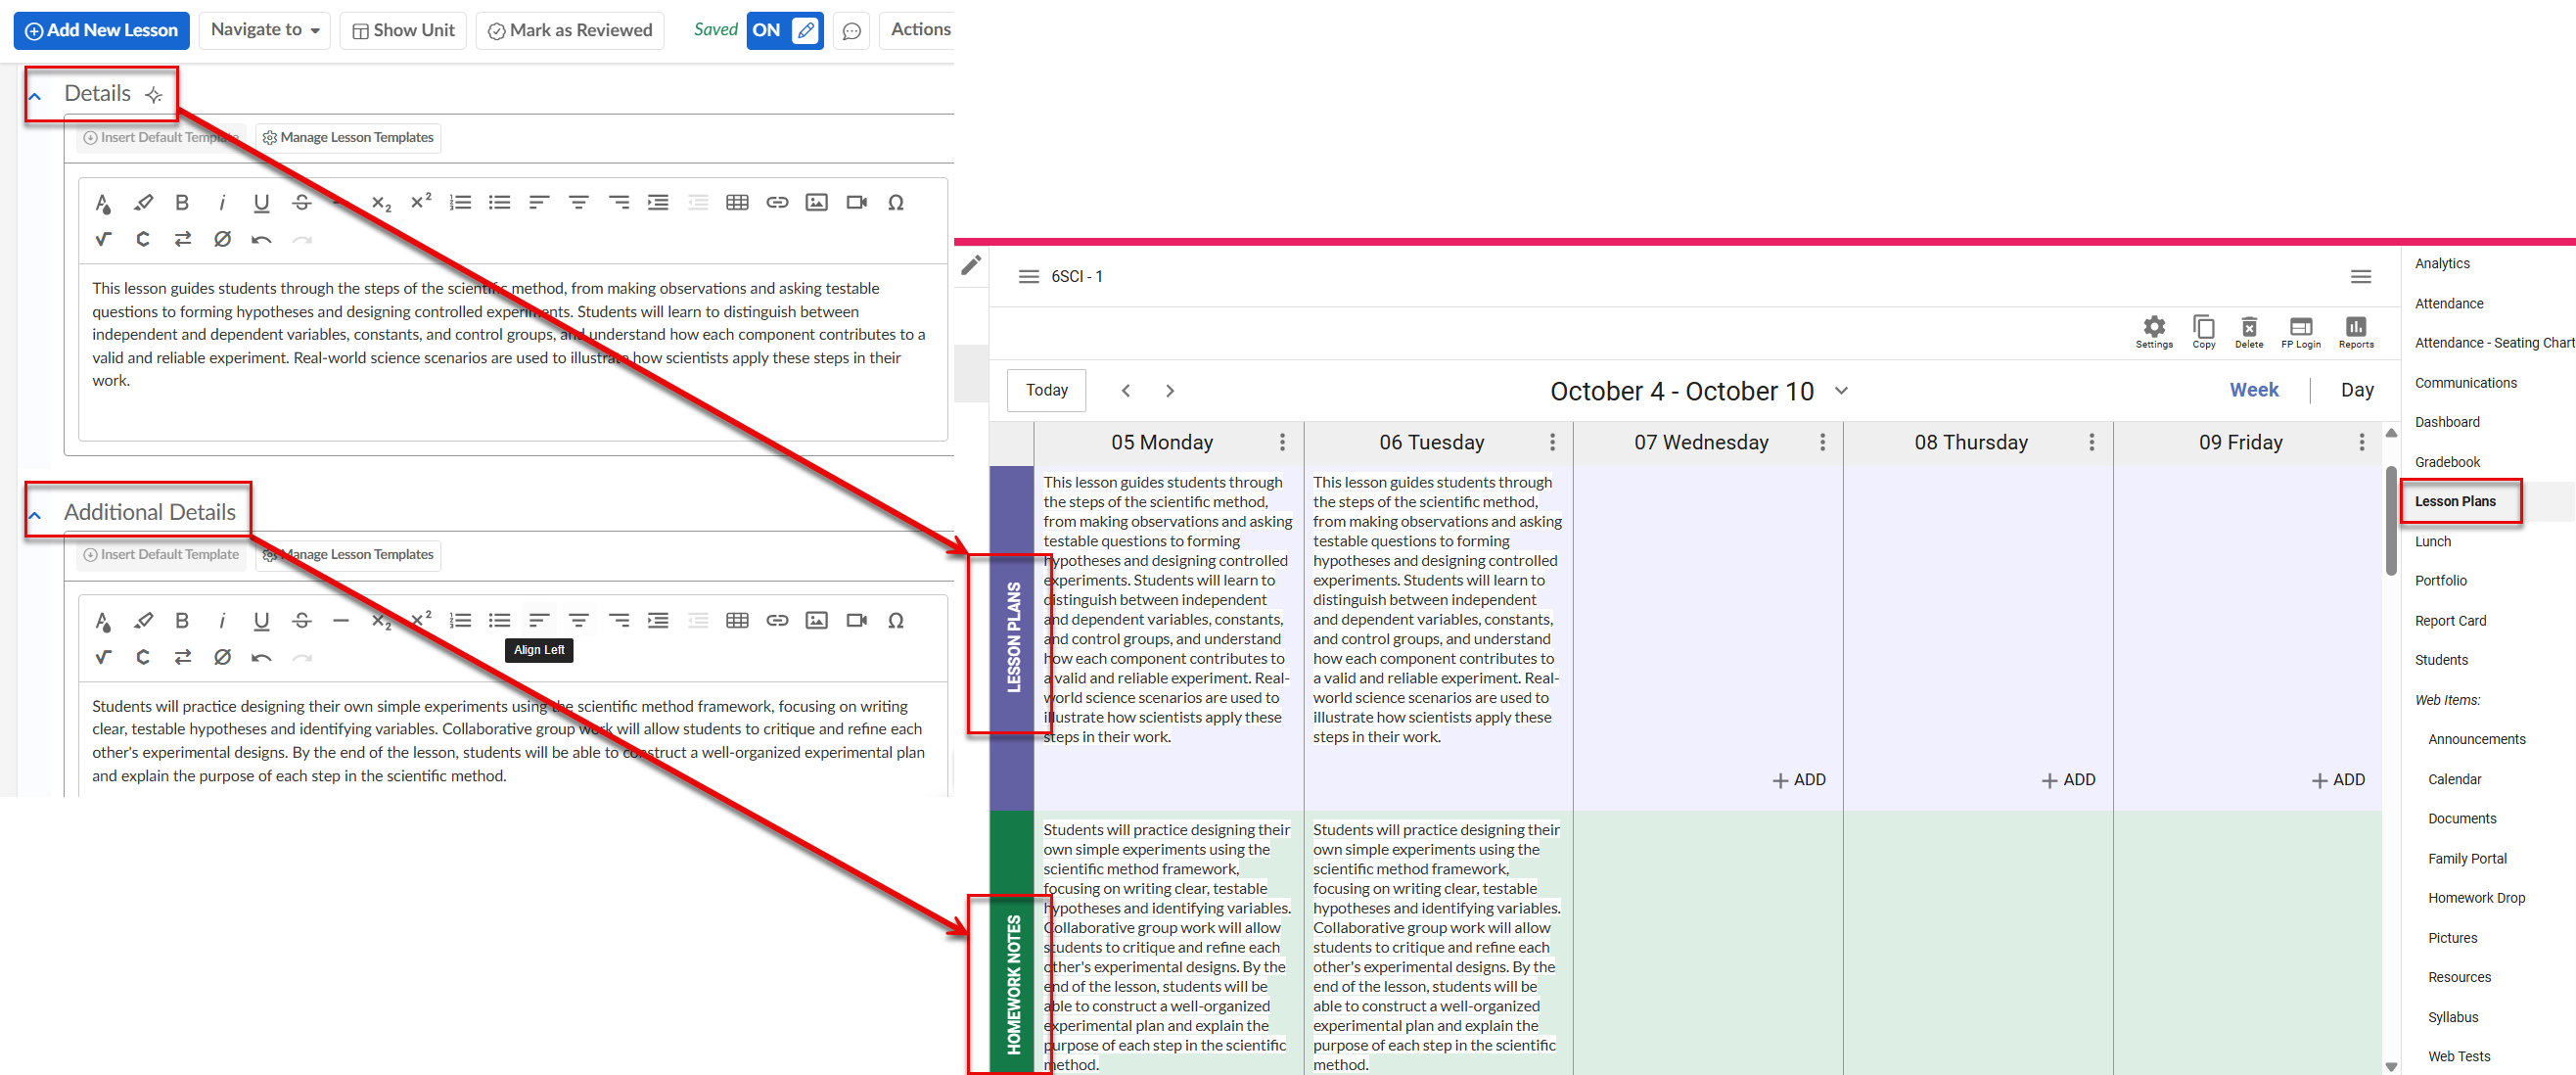The height and width of the screenshot is (1075, 2576).
Task: Expand the October 4 - October 10 date dropdown
Action: [1841, 391]
